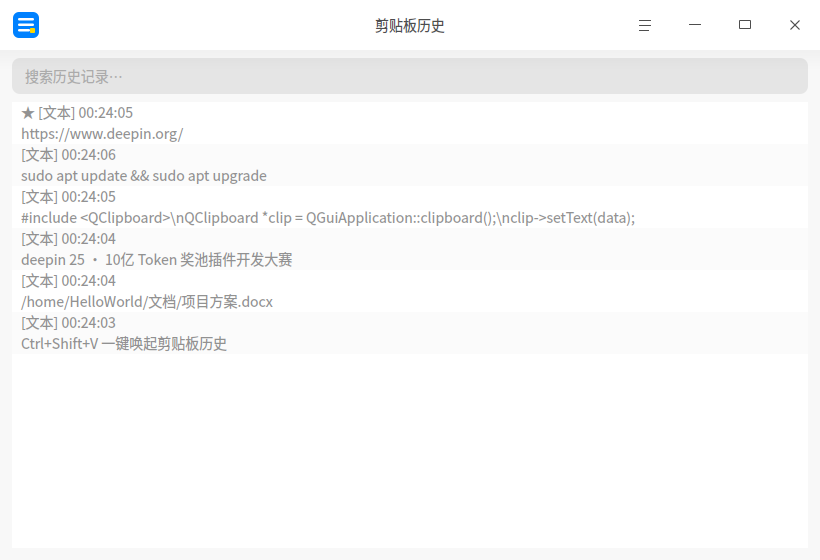Minimize the clipboard history window
820x560 pixels.
click(694, 25)
